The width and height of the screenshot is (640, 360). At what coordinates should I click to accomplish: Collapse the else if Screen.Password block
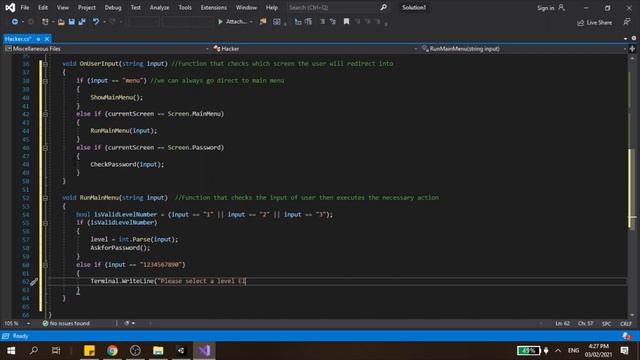(45, 148)
